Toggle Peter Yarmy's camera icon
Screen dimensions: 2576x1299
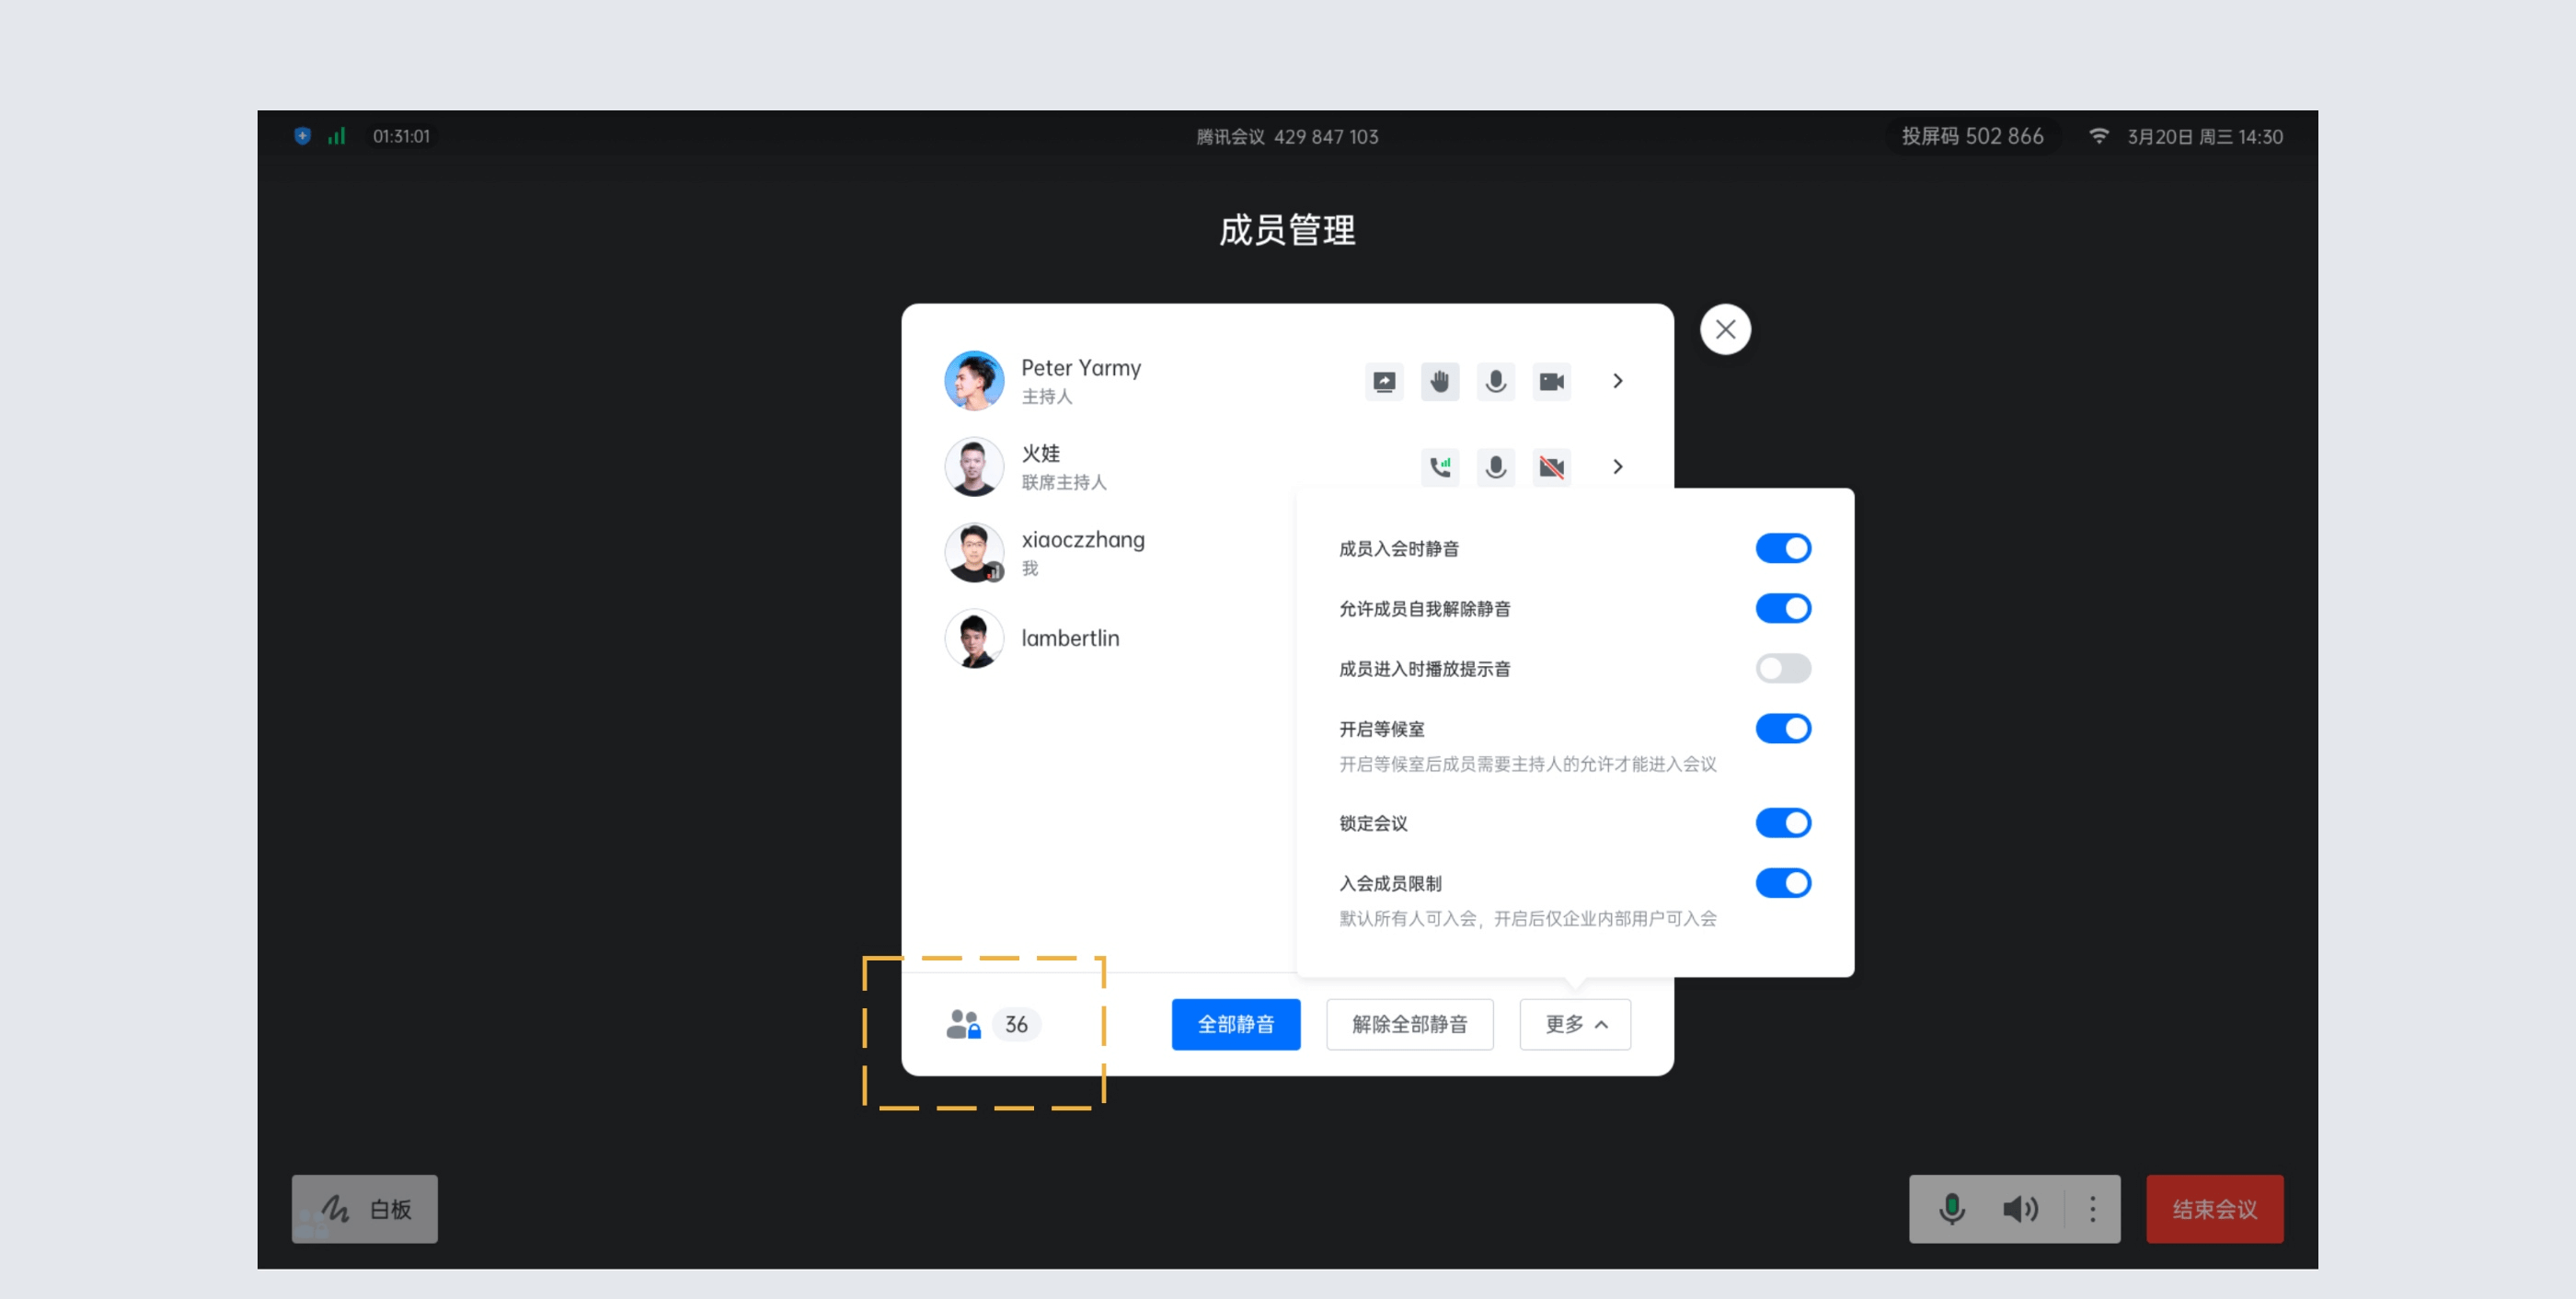pos(1552,381)
